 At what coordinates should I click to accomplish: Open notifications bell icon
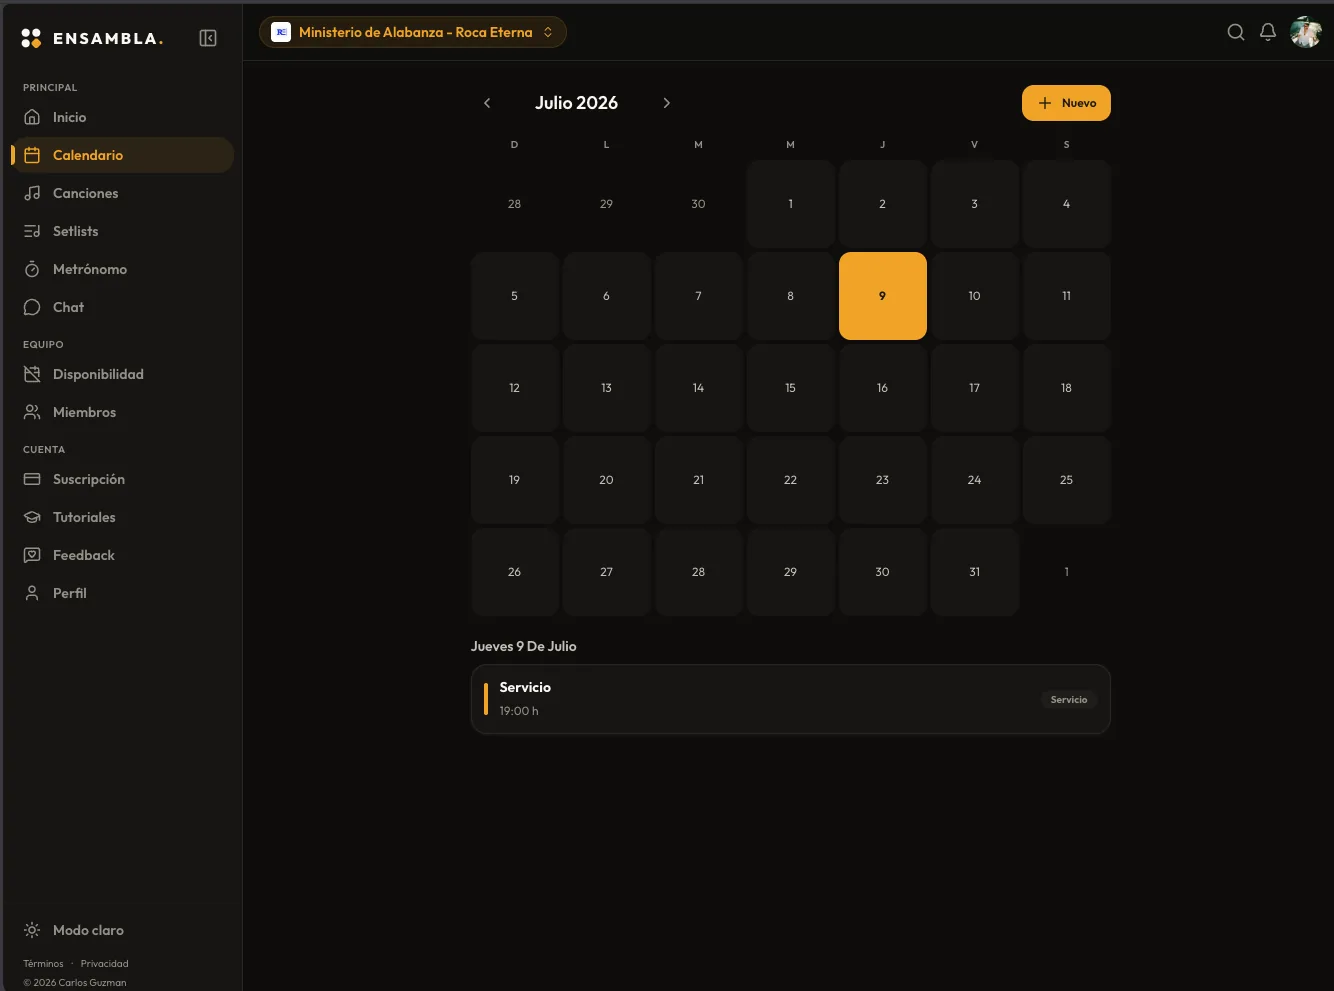[x=1268, y=32]
